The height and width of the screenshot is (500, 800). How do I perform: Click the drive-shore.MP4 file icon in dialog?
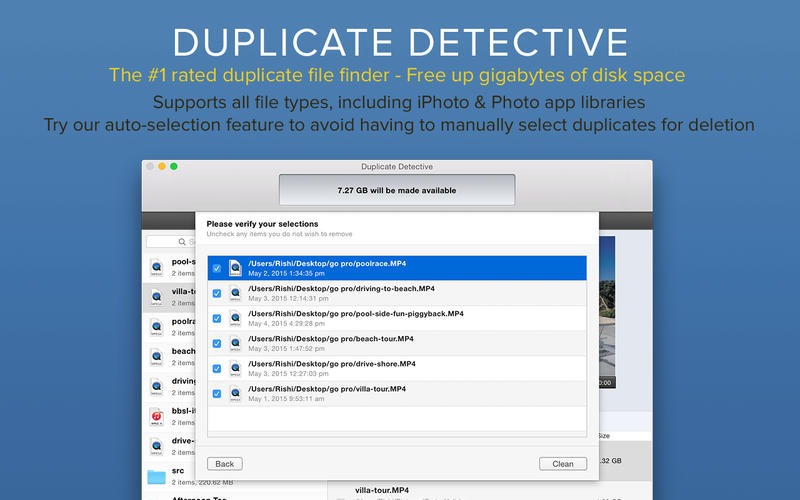235,368
